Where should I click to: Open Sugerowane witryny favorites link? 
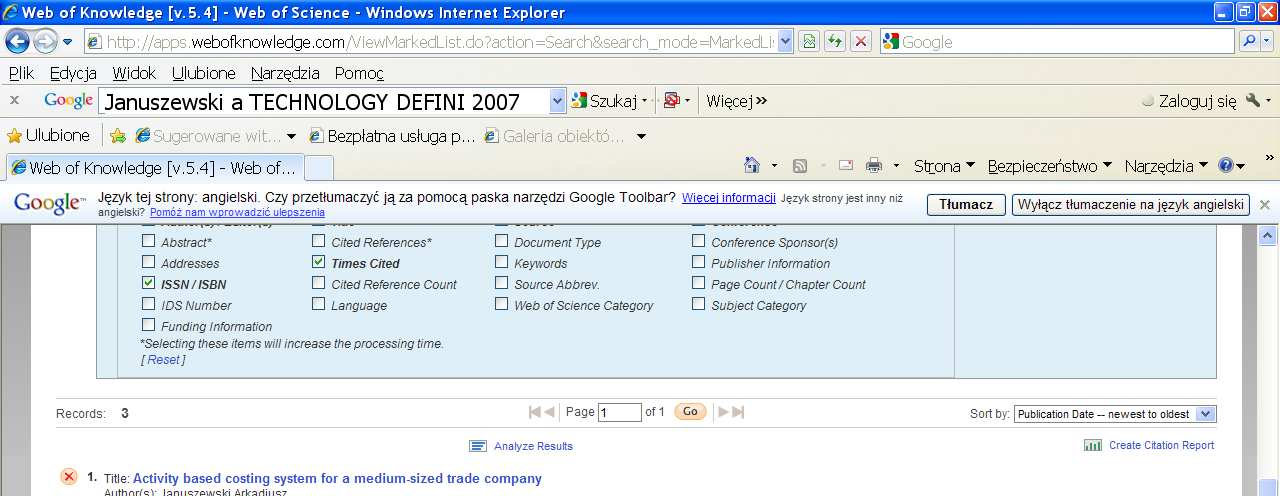click(x=209, y=136)
